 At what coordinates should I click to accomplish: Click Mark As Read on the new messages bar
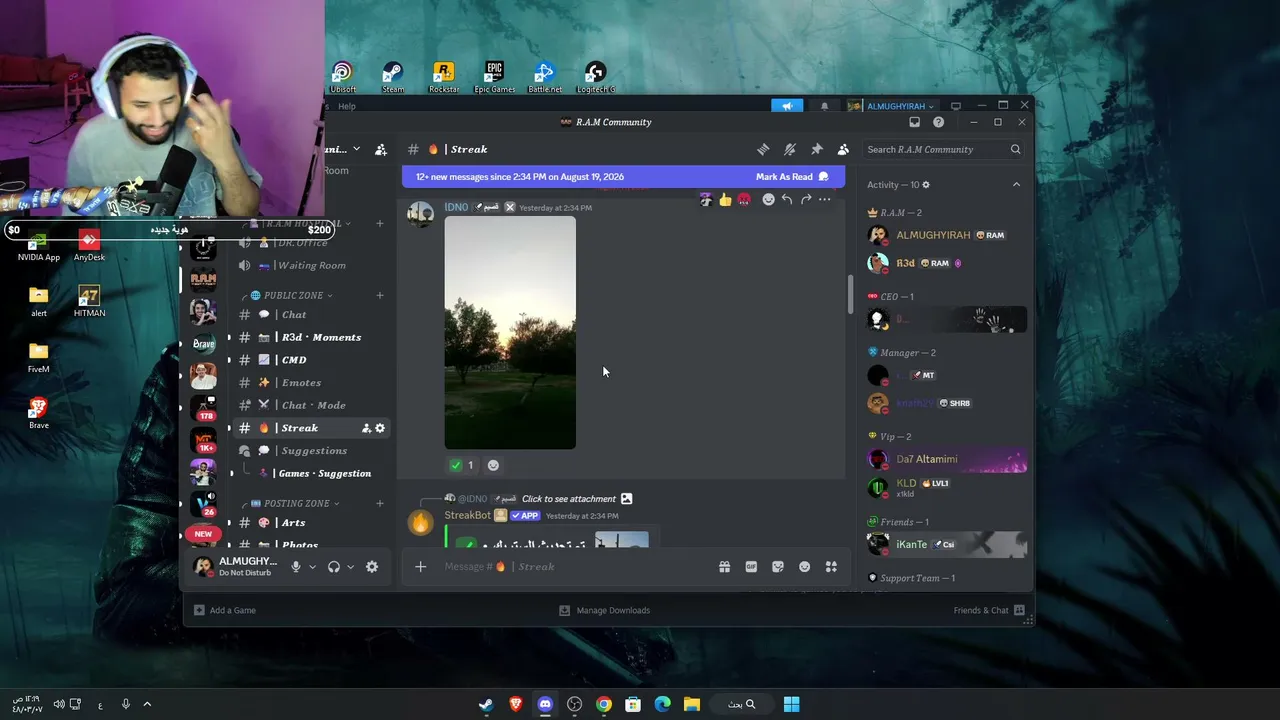(x=792, y=177)
